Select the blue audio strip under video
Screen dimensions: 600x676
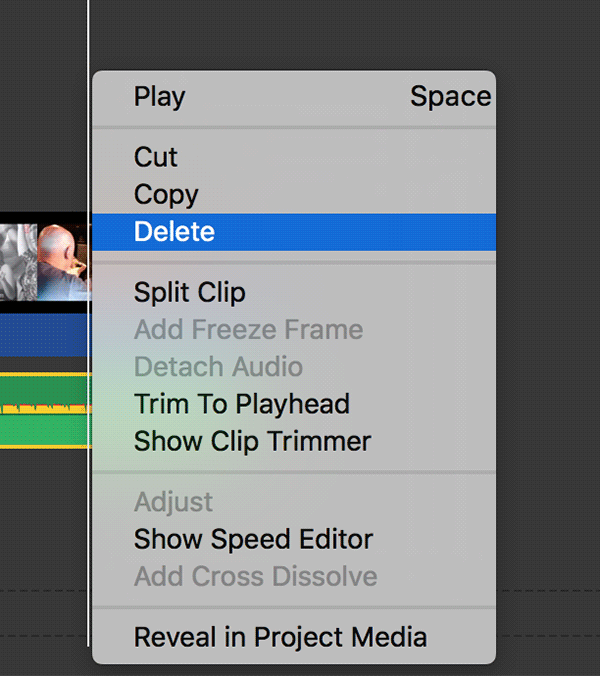[40, 336]
